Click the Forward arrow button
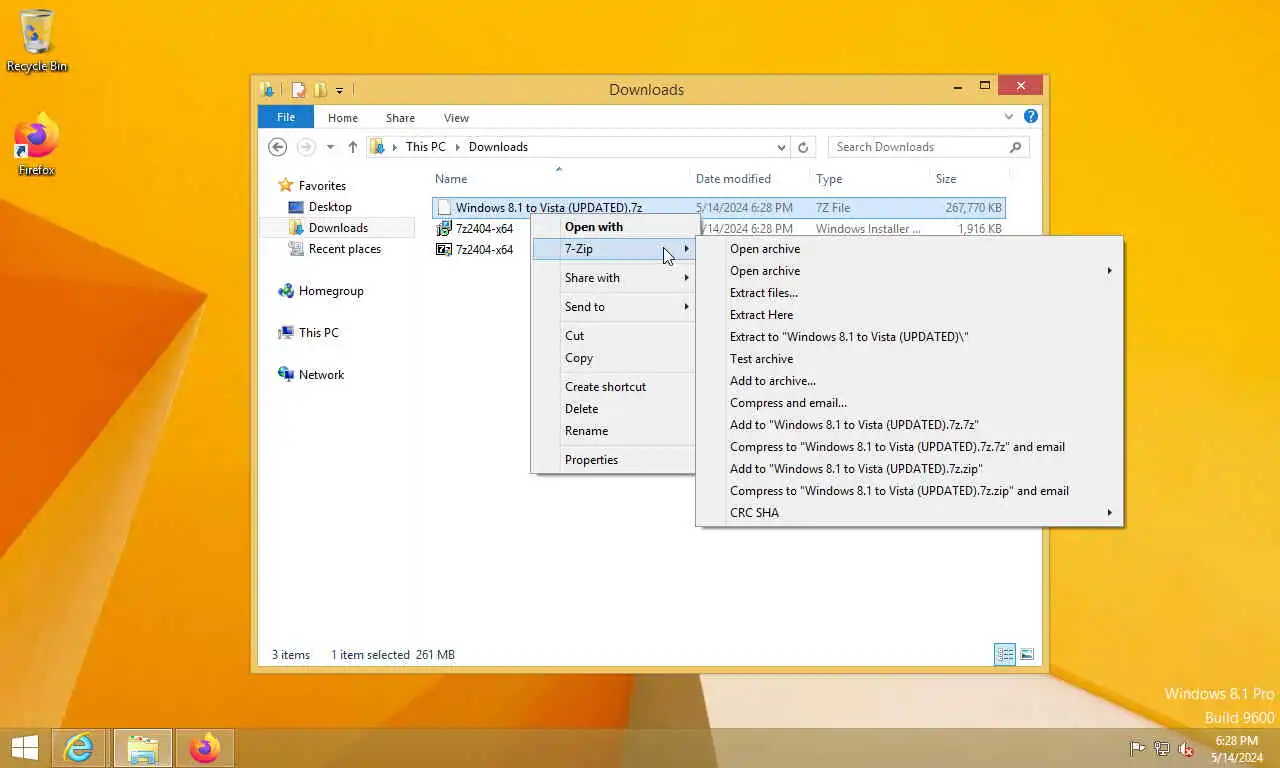The image size is (1280, 768). tap(306, 147)
